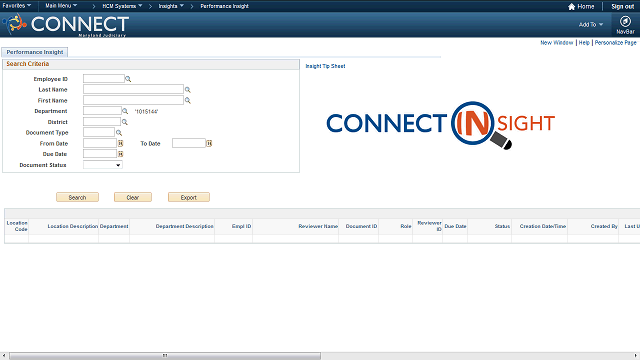640x360 pixels.
Task: Click the Status column header
Action: (x=502, y=226)
